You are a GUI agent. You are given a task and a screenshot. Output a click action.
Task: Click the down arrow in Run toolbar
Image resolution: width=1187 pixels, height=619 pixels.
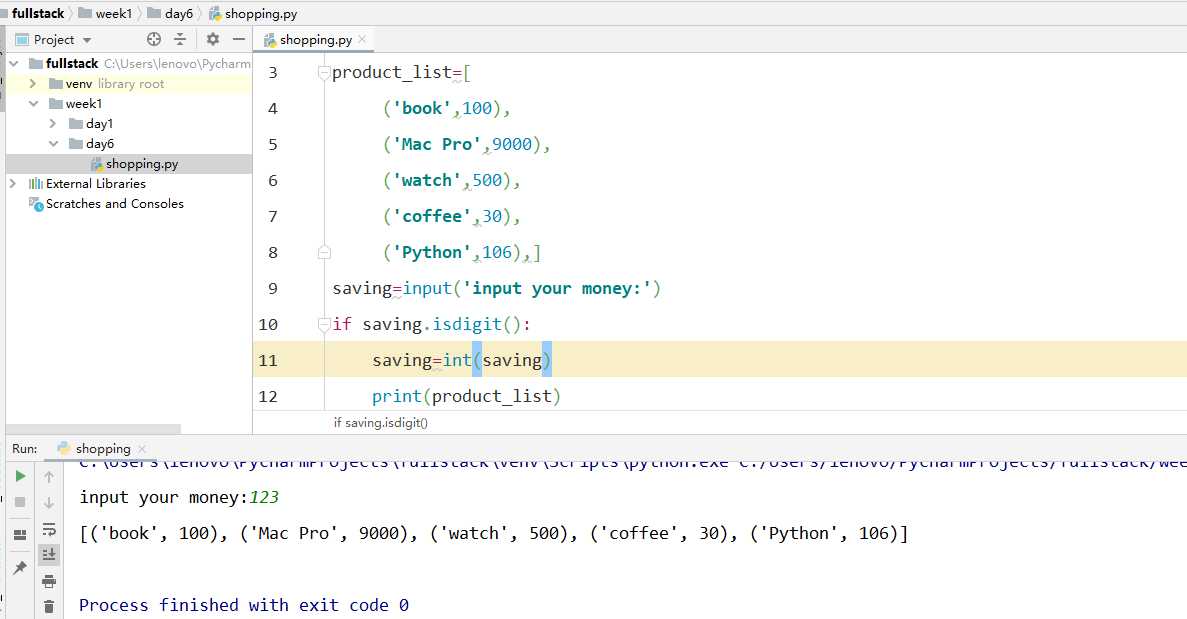click(49, 502)
